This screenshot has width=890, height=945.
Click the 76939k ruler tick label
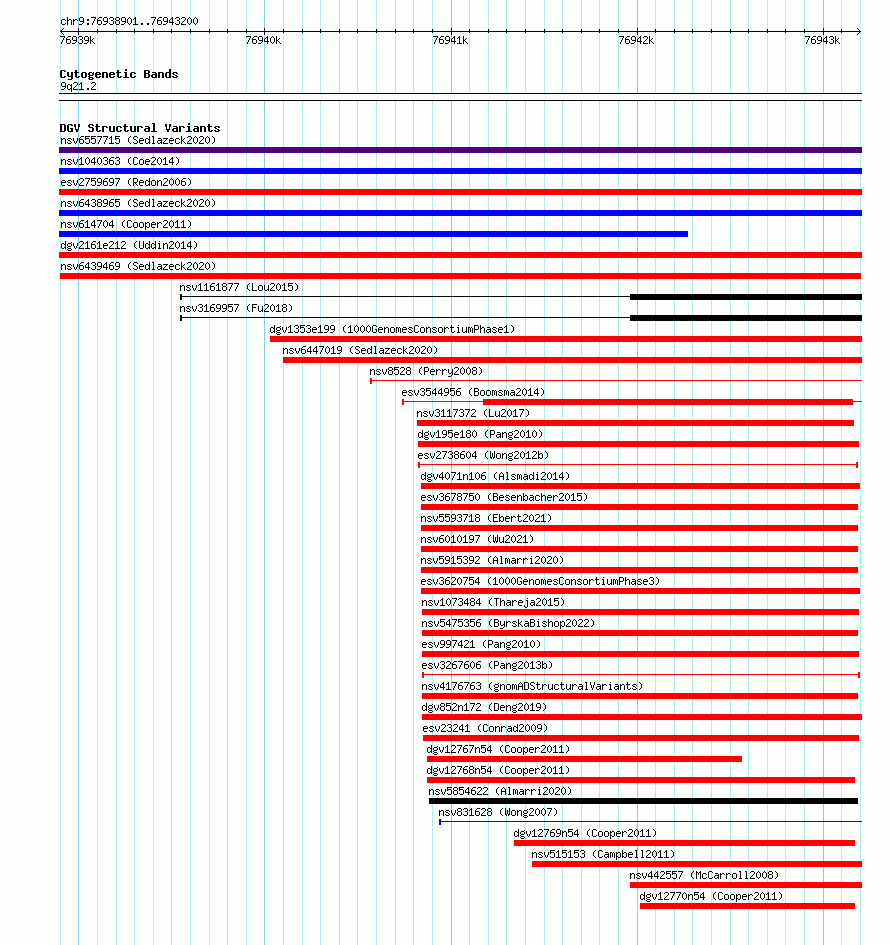78,41
